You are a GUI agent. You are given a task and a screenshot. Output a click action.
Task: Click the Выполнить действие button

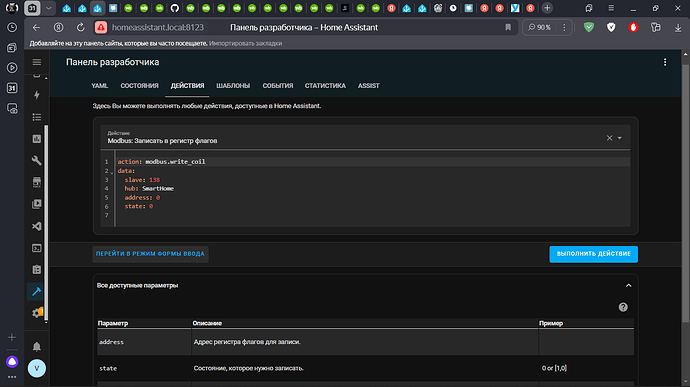click(593, 254)
